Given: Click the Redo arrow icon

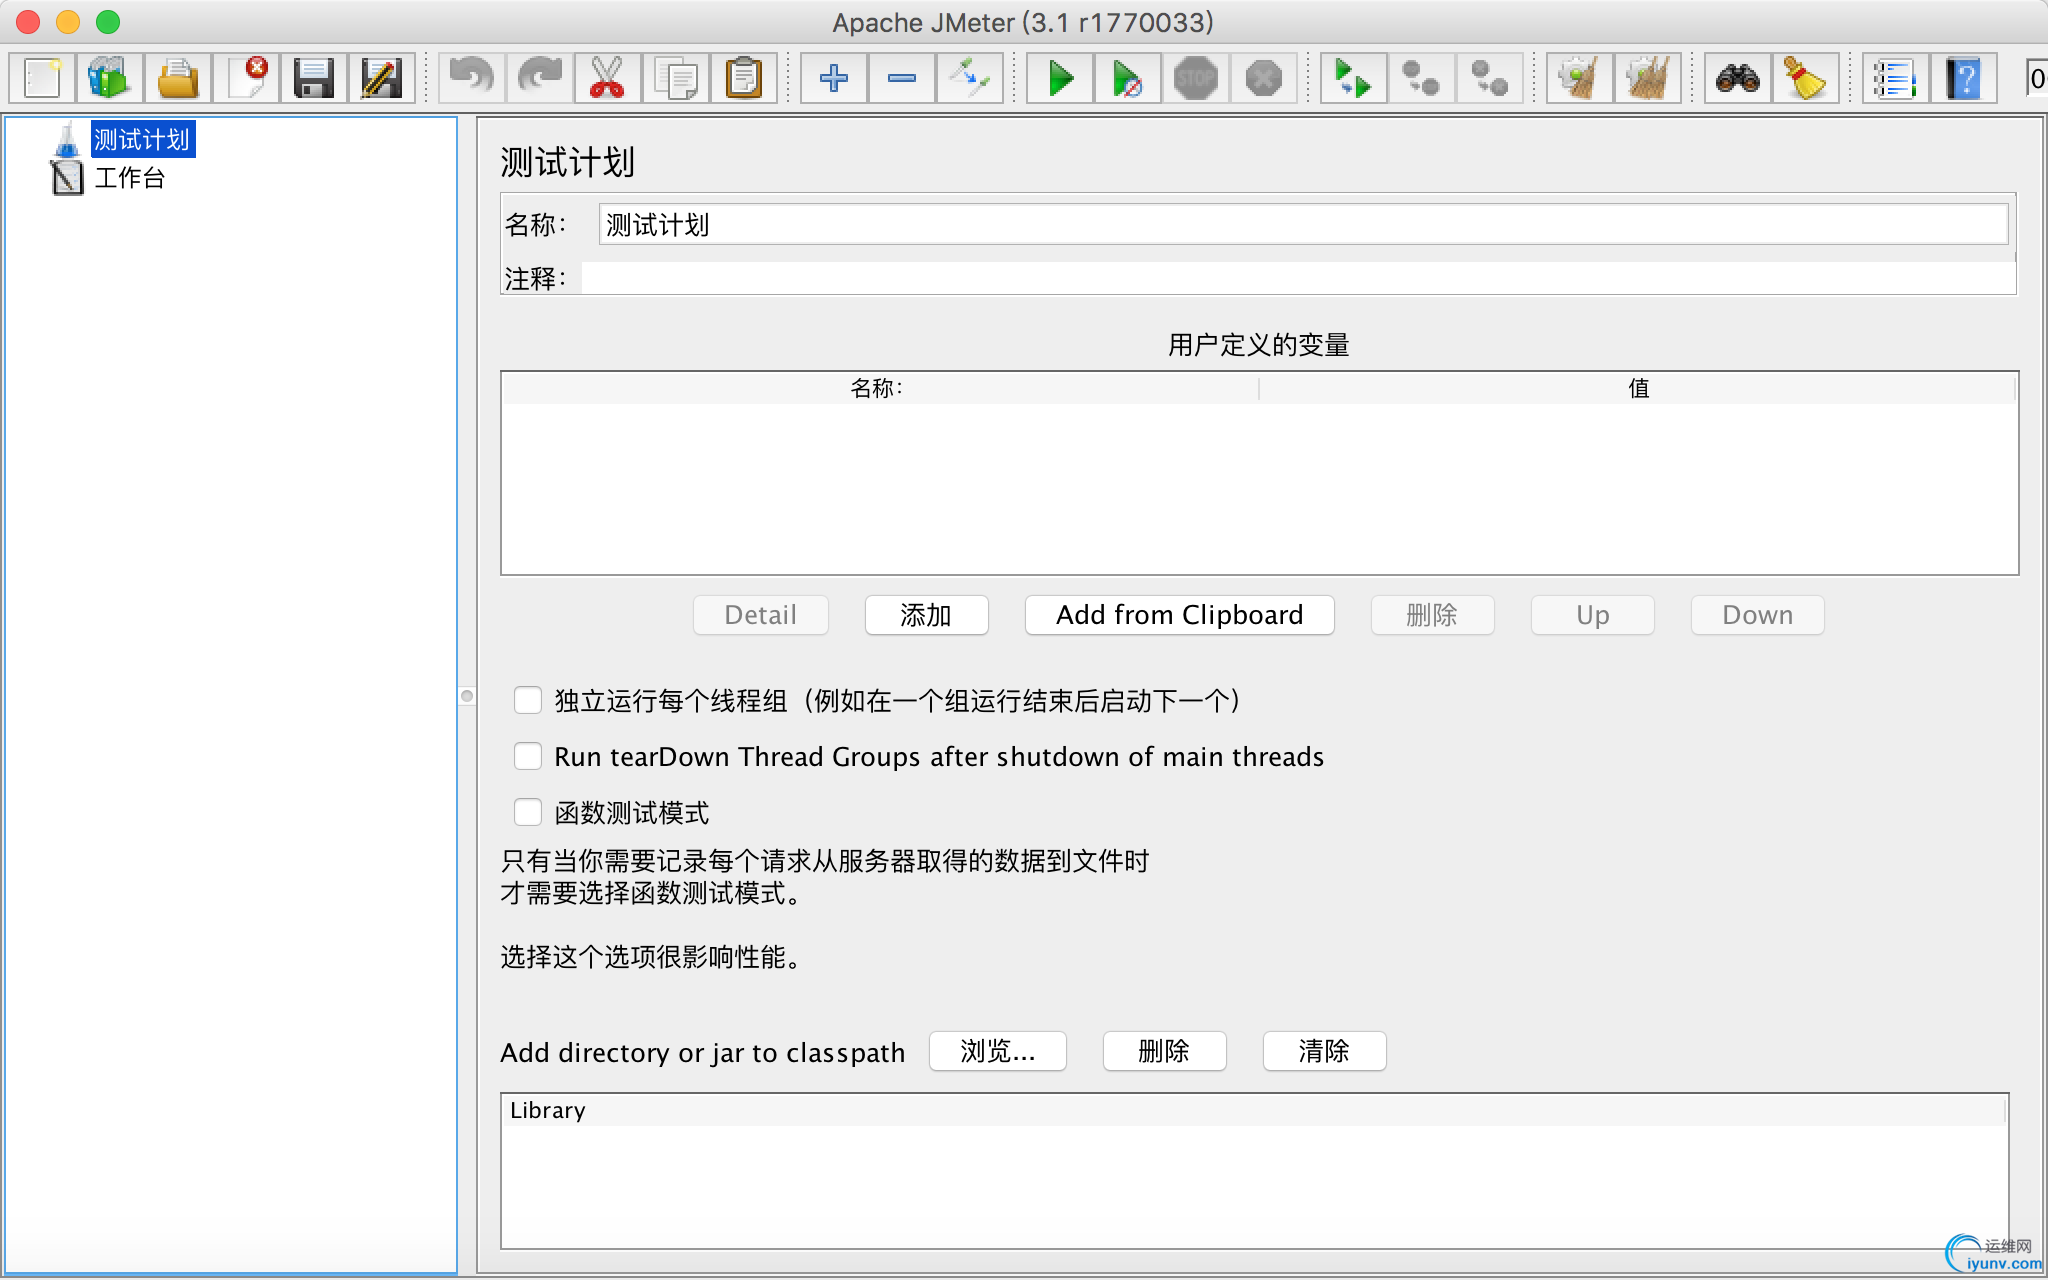Looking at the screenshot, I should click(x=540, y=78).
